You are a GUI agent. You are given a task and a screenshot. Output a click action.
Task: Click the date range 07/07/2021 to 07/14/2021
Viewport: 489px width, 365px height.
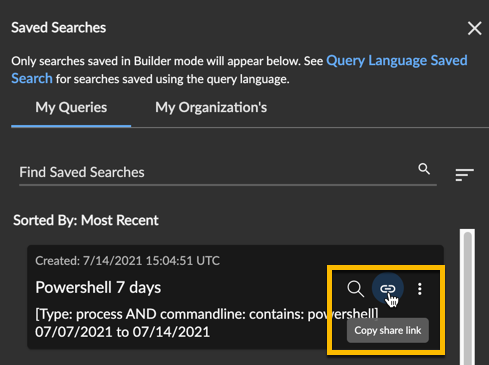coord(122,332)
